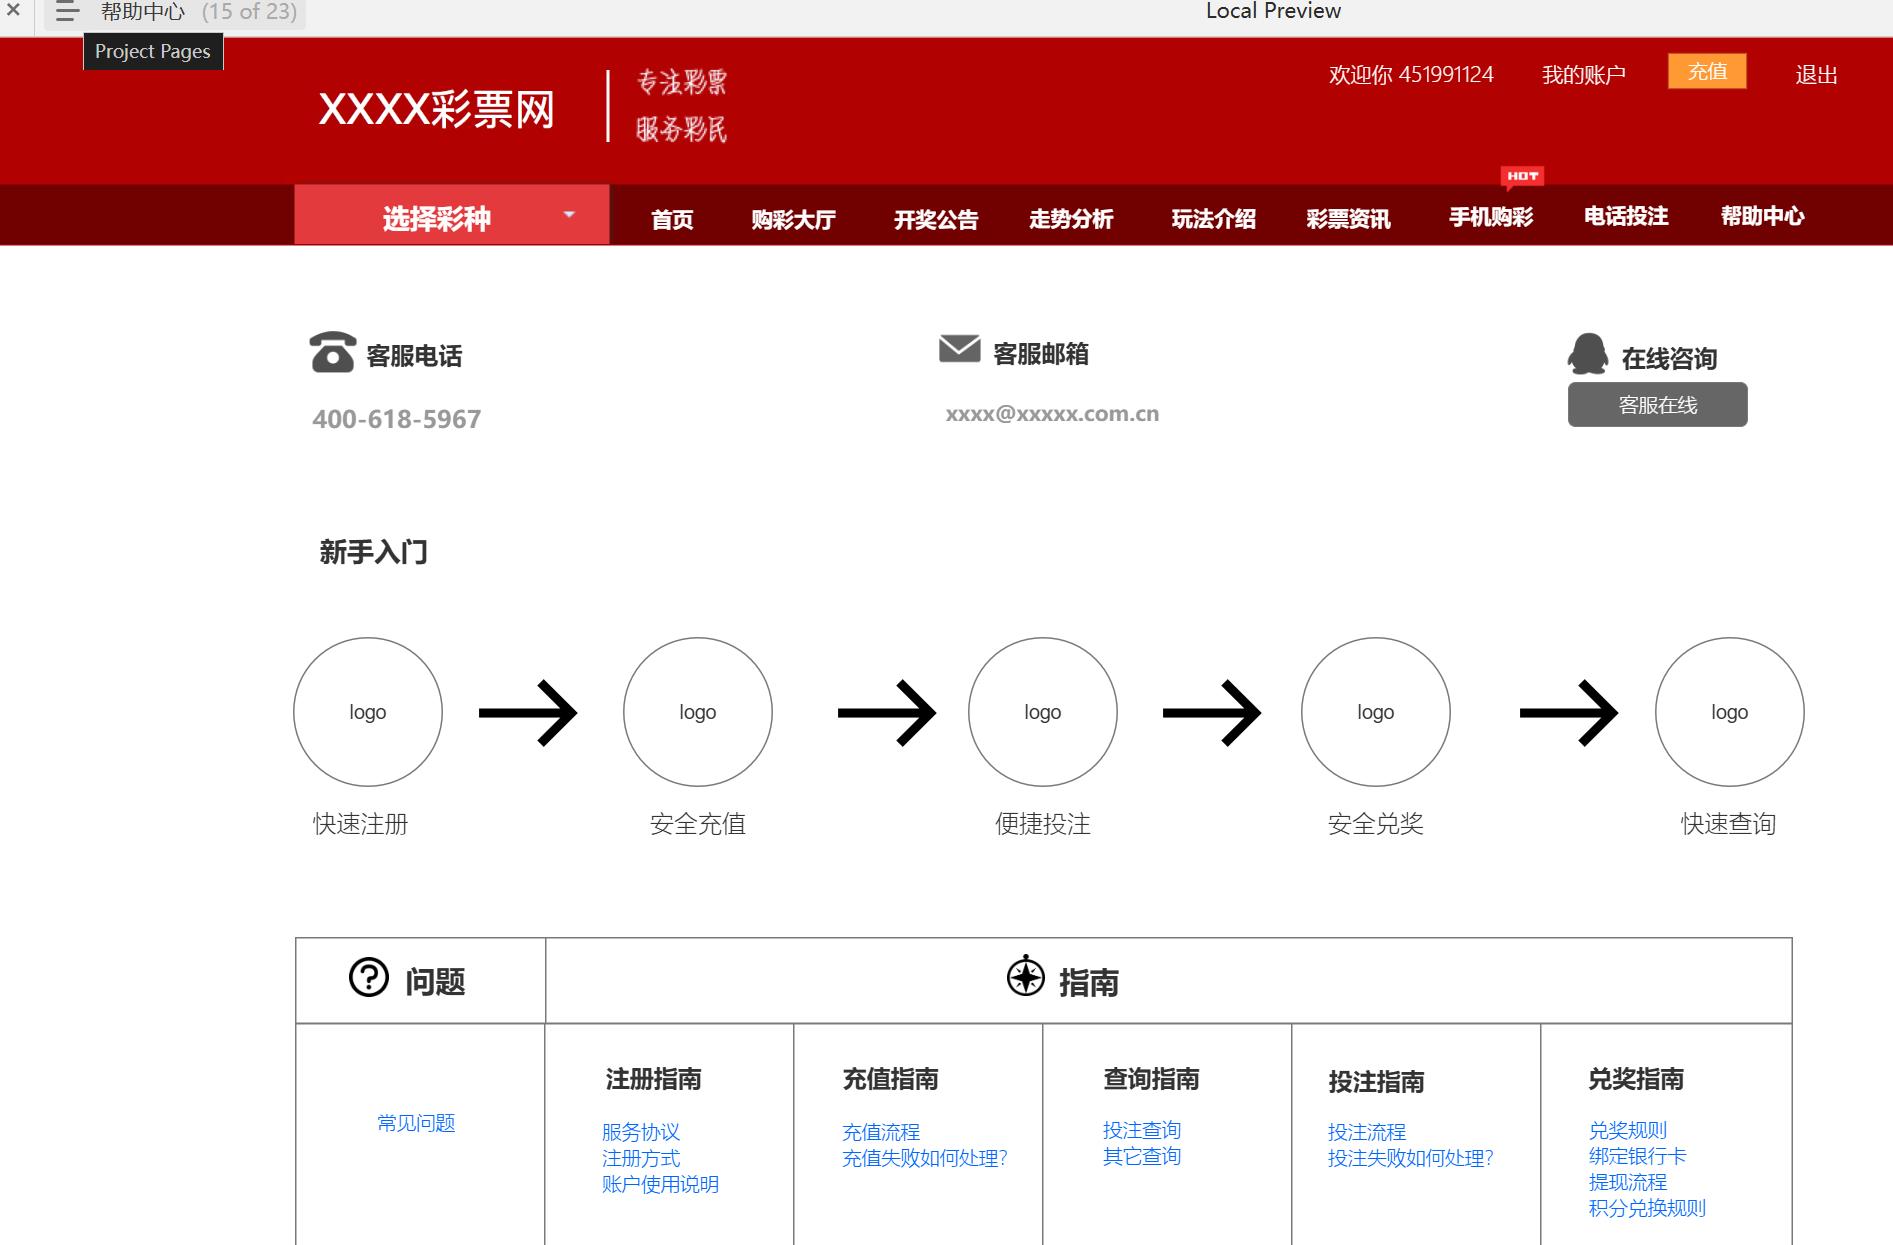Click the compass icon beside 指南
Screen dimensions: 1893x1245
tap(1025, 976)
